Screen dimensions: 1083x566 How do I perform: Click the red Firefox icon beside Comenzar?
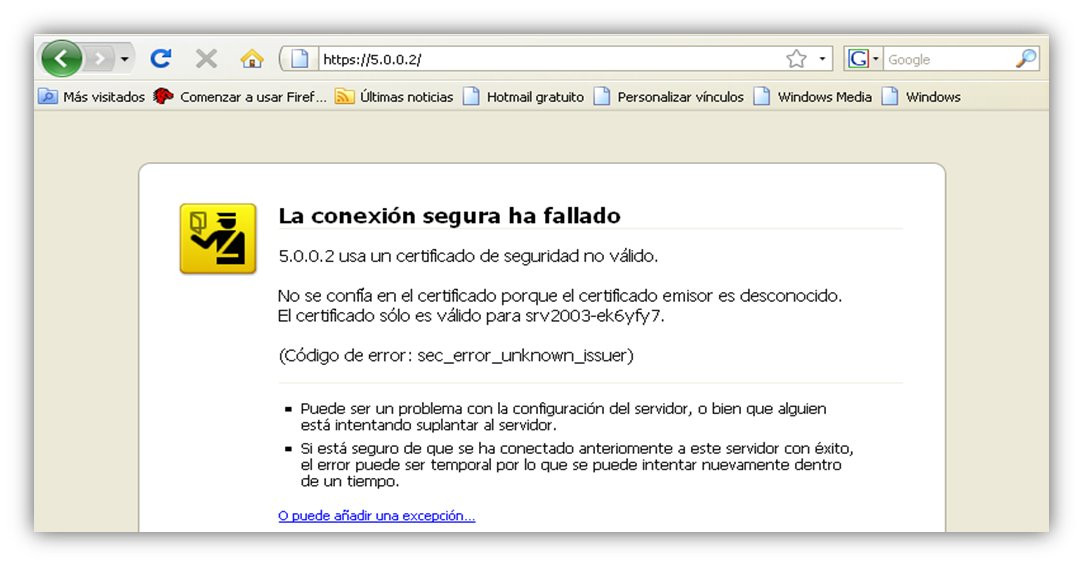163,97
